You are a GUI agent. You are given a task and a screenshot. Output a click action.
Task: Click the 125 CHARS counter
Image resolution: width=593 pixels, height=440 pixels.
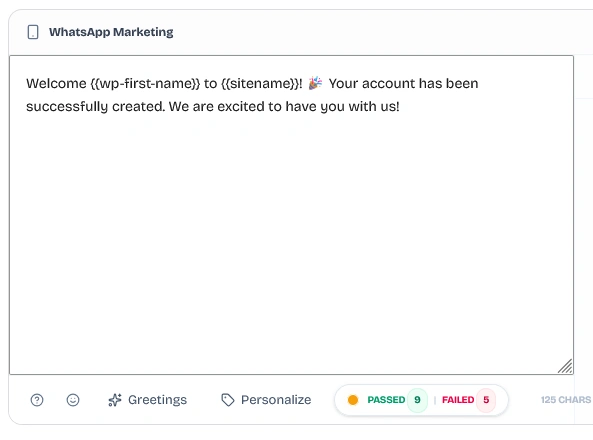[x=566, y=400]
